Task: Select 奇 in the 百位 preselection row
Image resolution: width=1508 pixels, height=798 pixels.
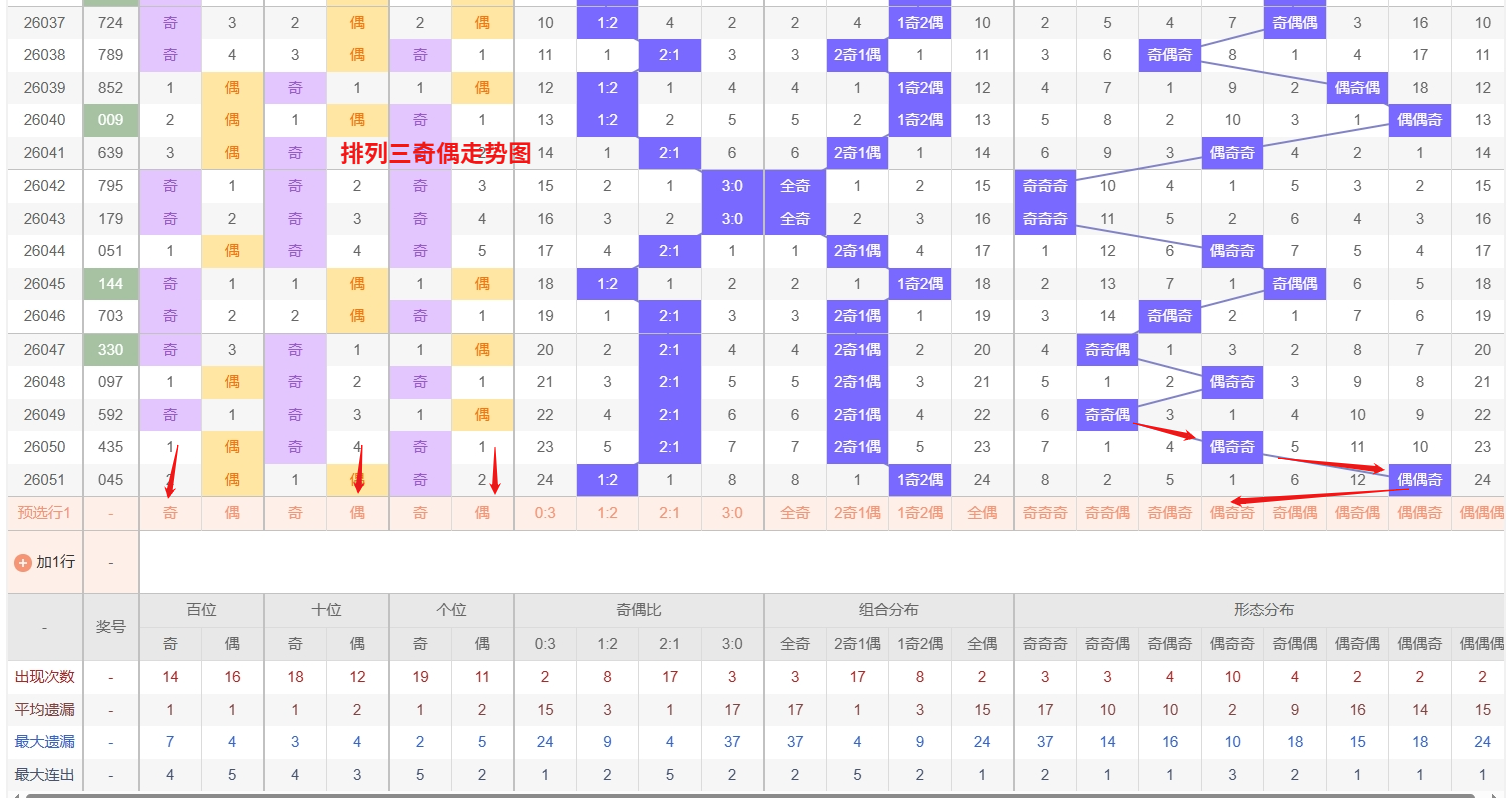Action: pyautogui.click(x=170, y=512)
